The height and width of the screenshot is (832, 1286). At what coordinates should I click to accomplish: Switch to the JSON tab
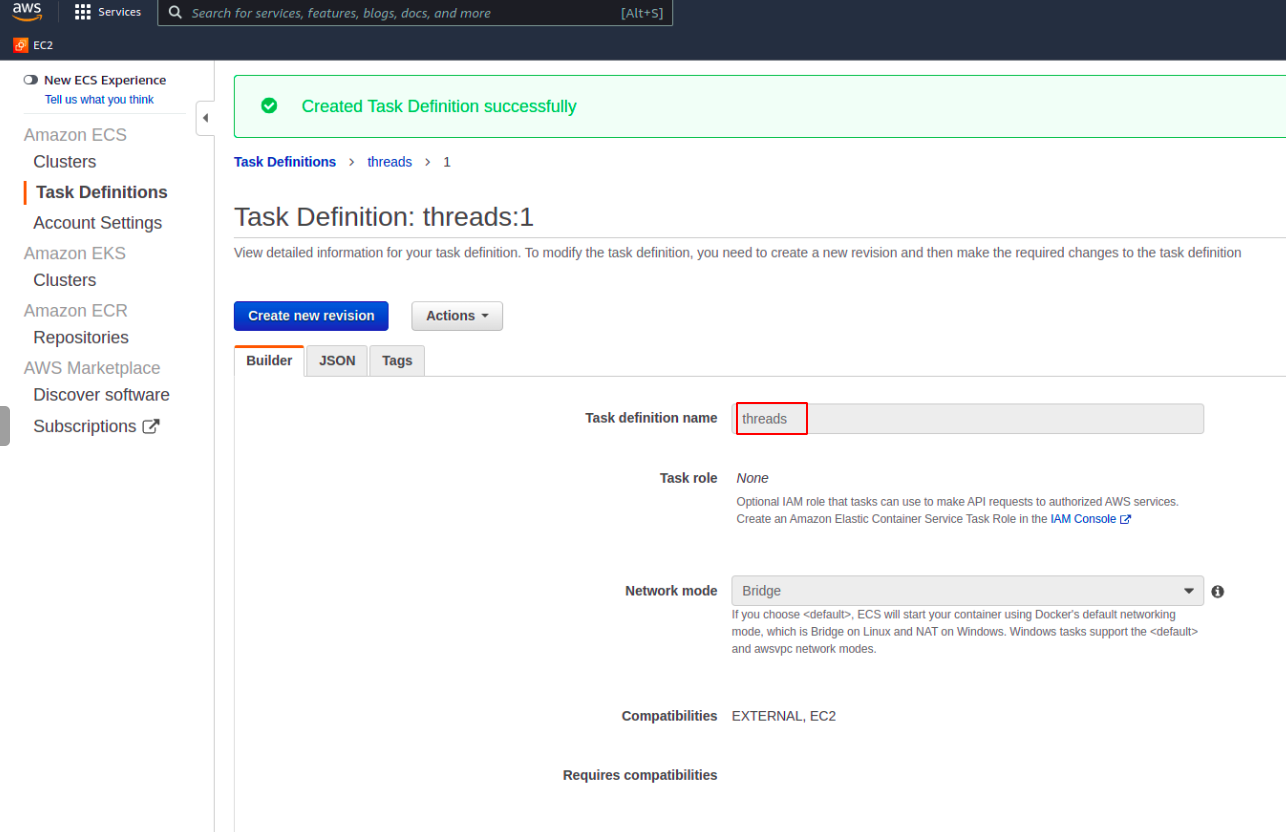click(x=337, y=360)
